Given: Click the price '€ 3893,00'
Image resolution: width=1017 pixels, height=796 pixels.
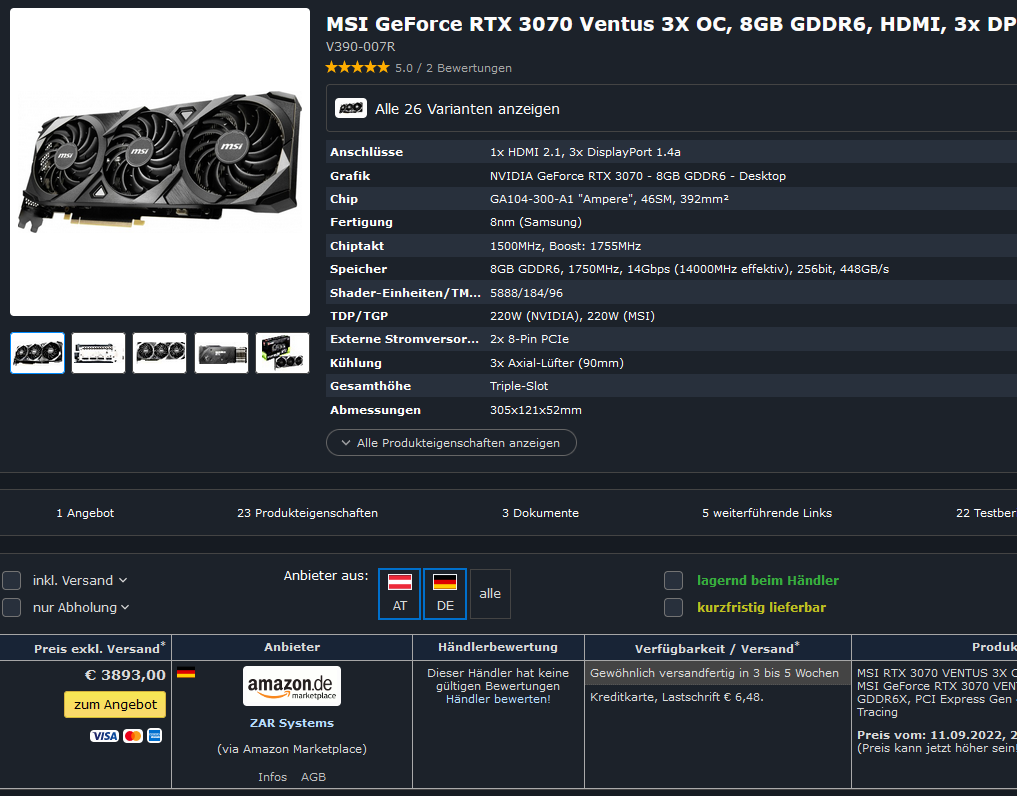Looking at the screenshot, I should [125, 675].
